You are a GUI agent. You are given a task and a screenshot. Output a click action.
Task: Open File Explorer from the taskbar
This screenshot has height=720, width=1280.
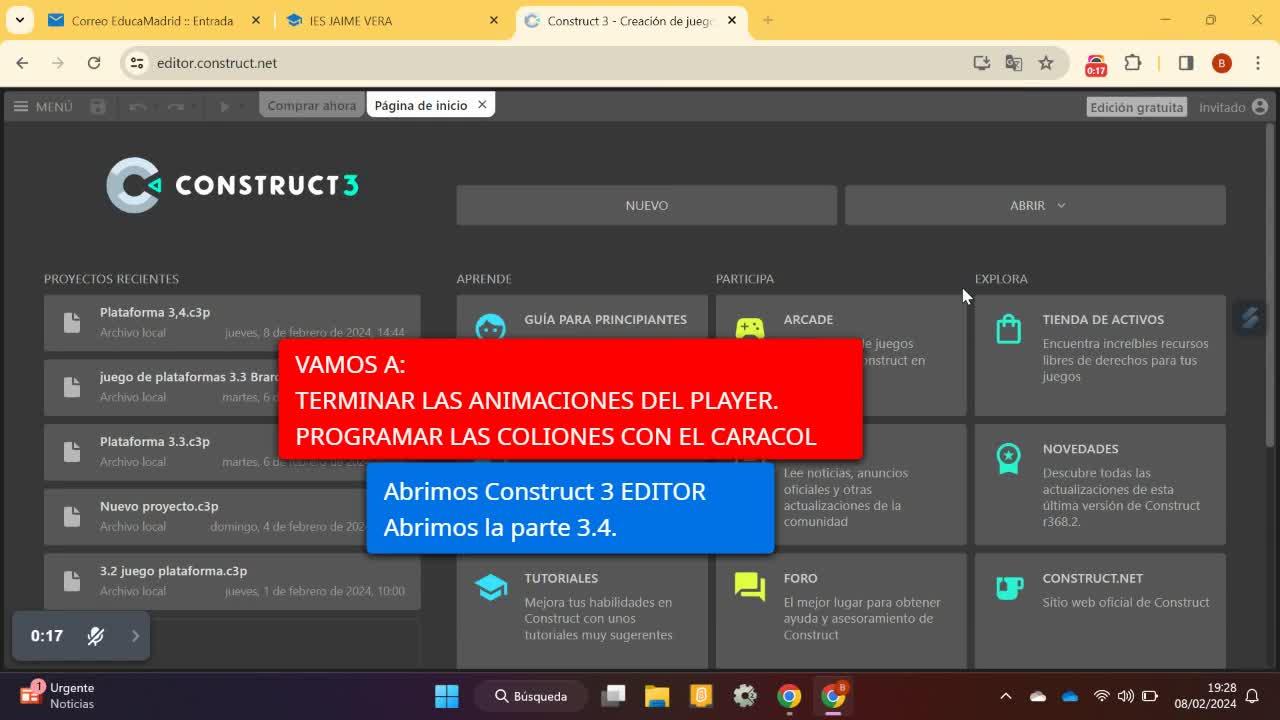tap(657, 696)
